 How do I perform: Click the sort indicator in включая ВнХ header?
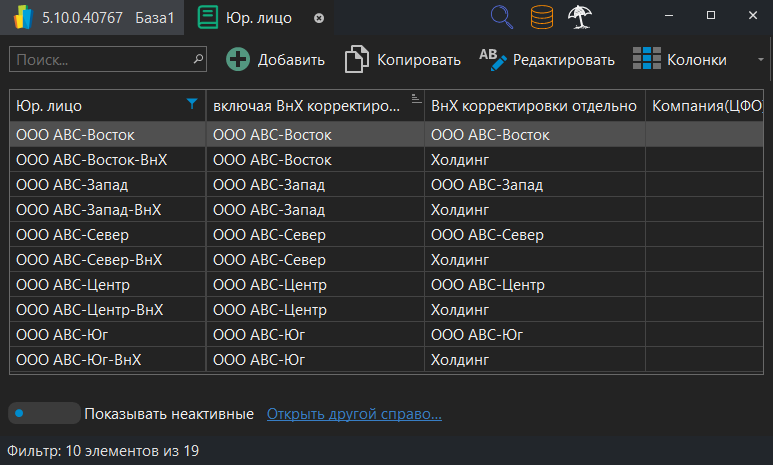(x=416, y=98)
